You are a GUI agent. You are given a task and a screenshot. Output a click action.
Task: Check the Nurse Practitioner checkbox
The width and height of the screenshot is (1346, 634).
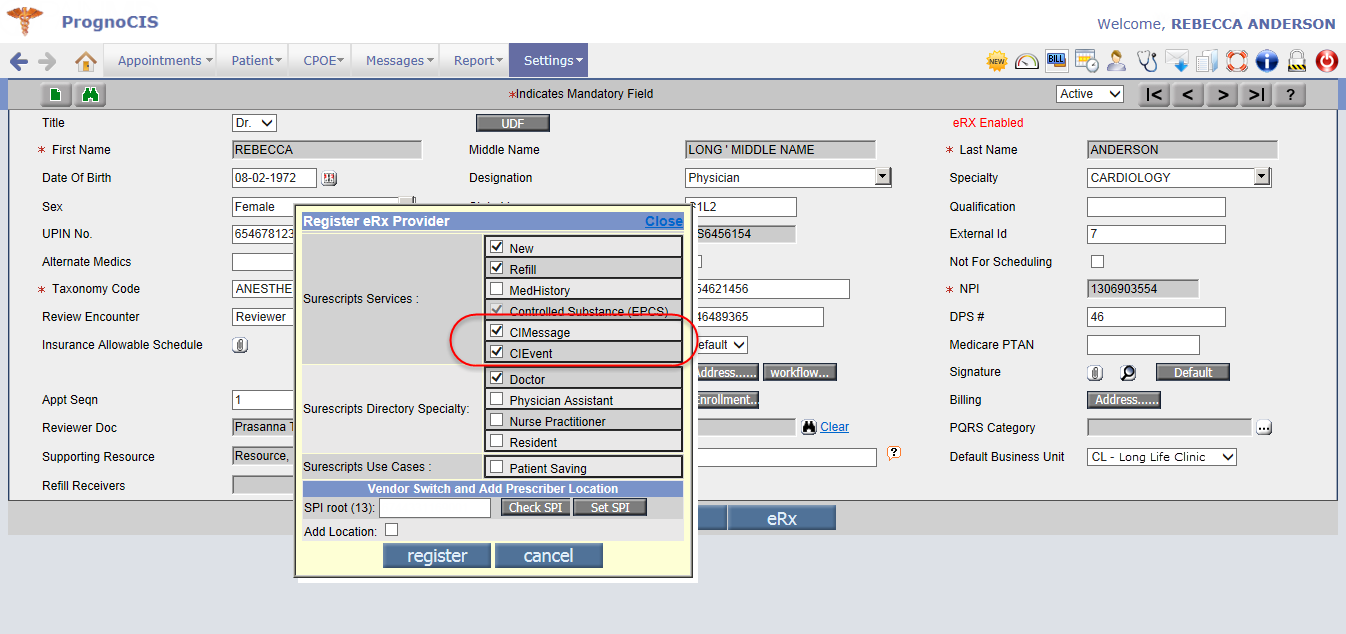pyautogui.click(x=496, y=419)
